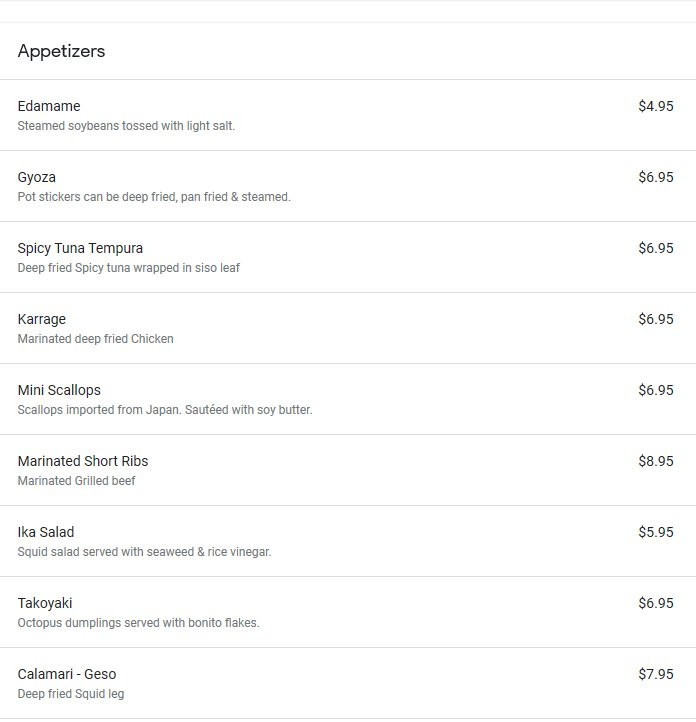
Task: Click the $4.95 Edamame price
Action: pyautogui.click(x=655, y=106)
